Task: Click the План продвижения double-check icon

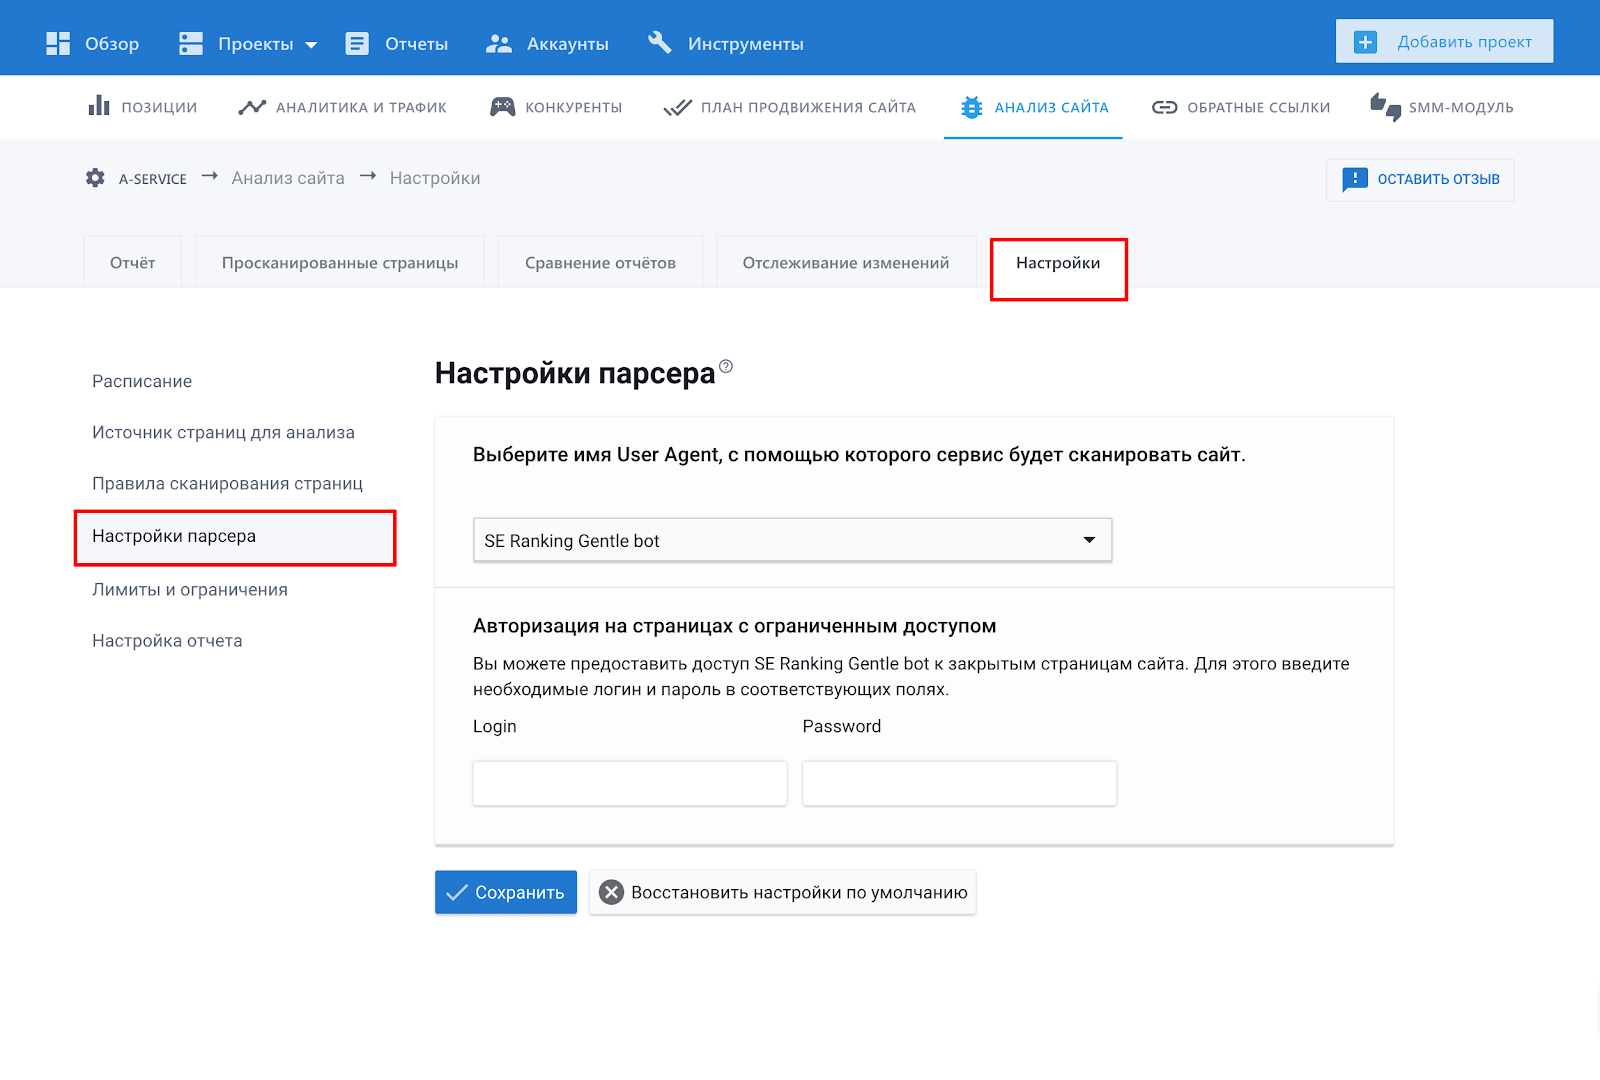Action: click(677, 107)
